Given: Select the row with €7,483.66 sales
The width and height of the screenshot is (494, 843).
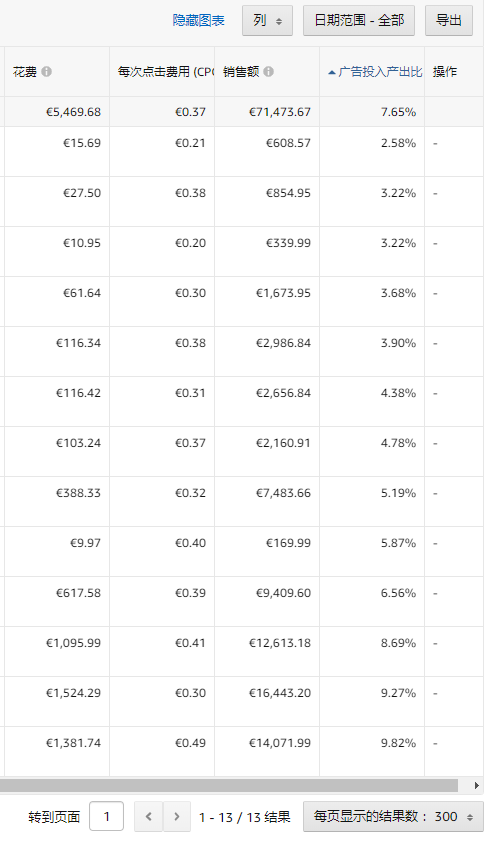Looking at the screenshot, I should point(241,501).
